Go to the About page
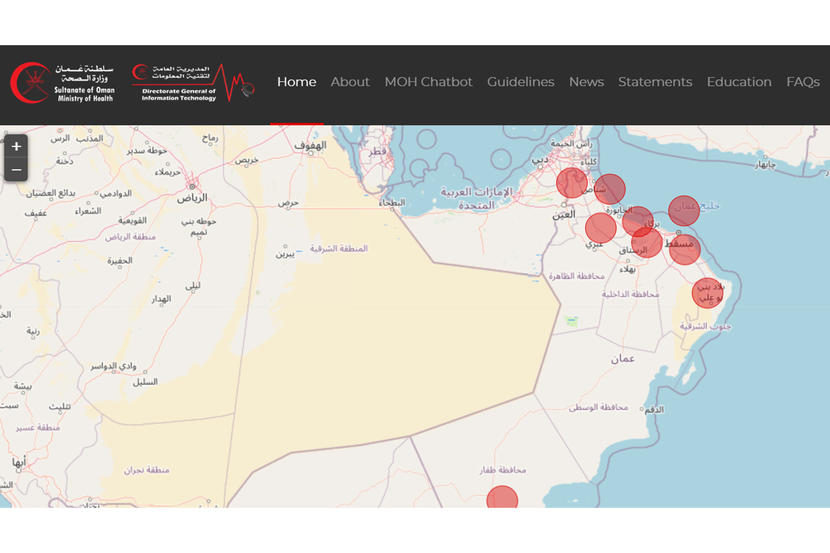 tap(350, 82)
